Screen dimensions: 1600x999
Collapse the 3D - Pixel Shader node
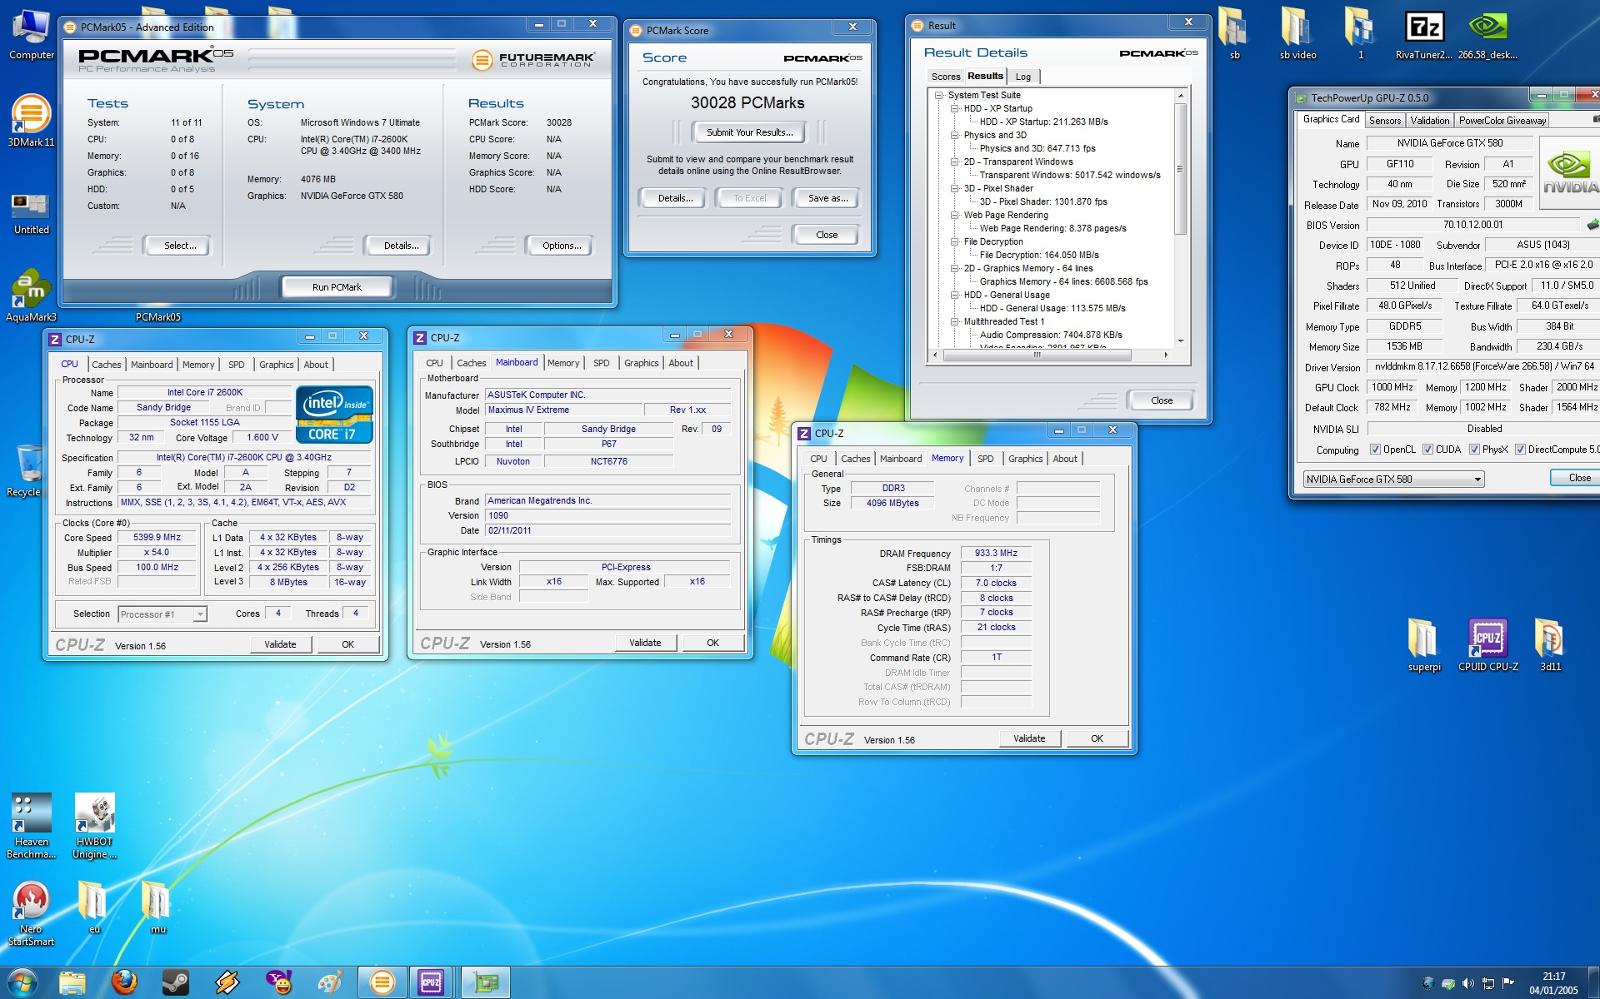pyautogui.click(x=955, y=188)
